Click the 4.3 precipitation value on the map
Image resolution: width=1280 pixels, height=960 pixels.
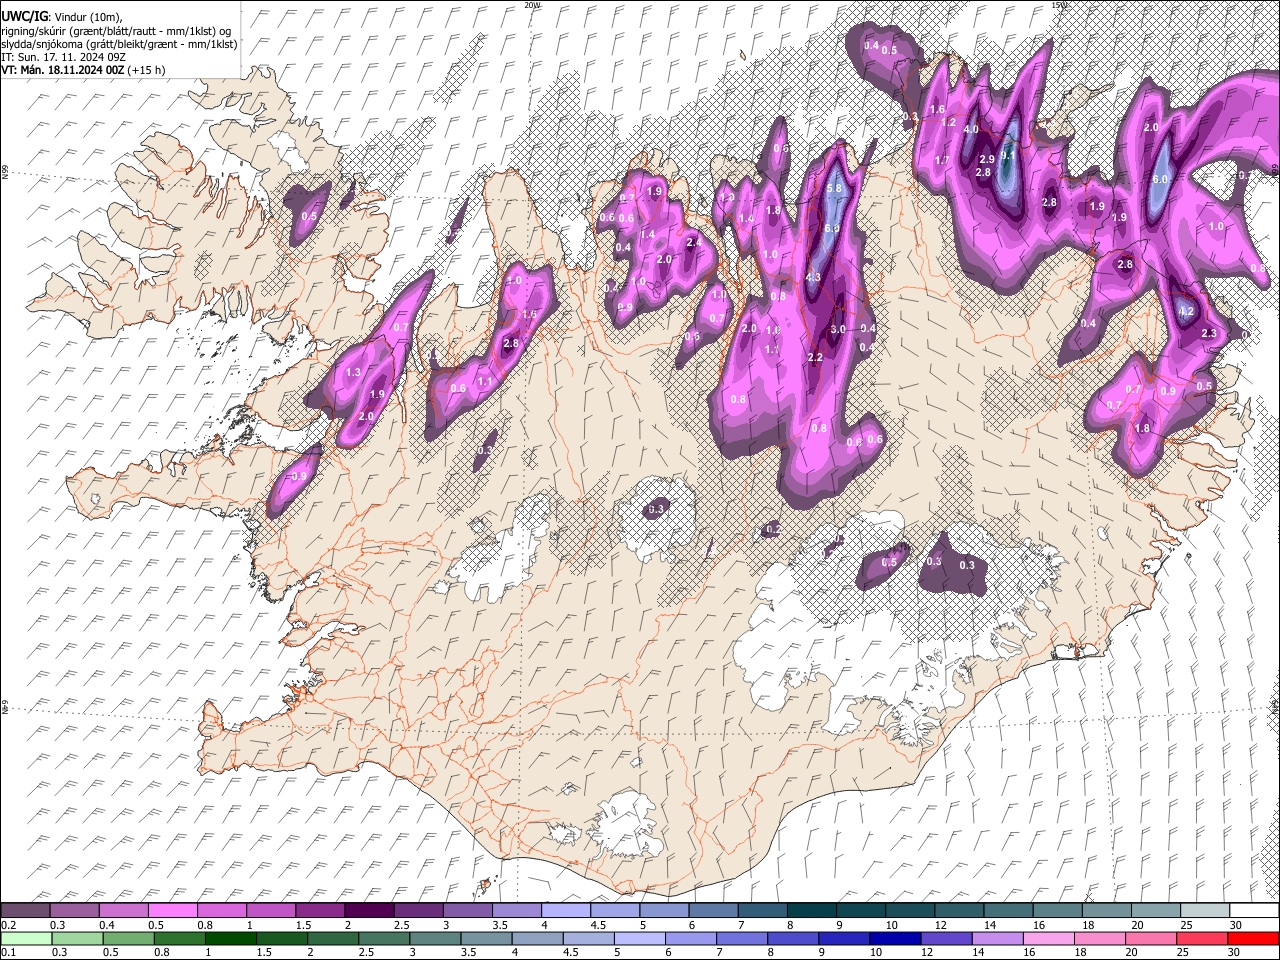(813, 277)
